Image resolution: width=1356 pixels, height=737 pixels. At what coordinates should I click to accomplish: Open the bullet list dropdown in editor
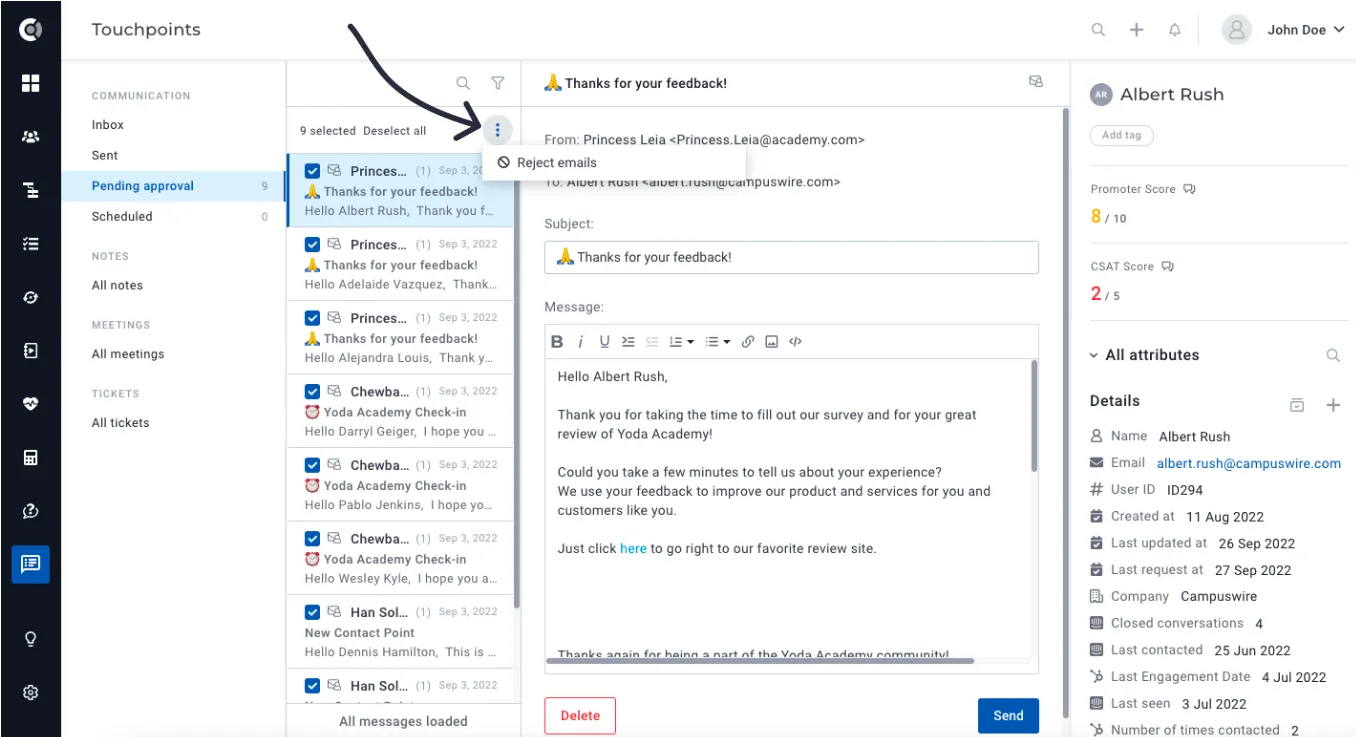click(717, 342)
